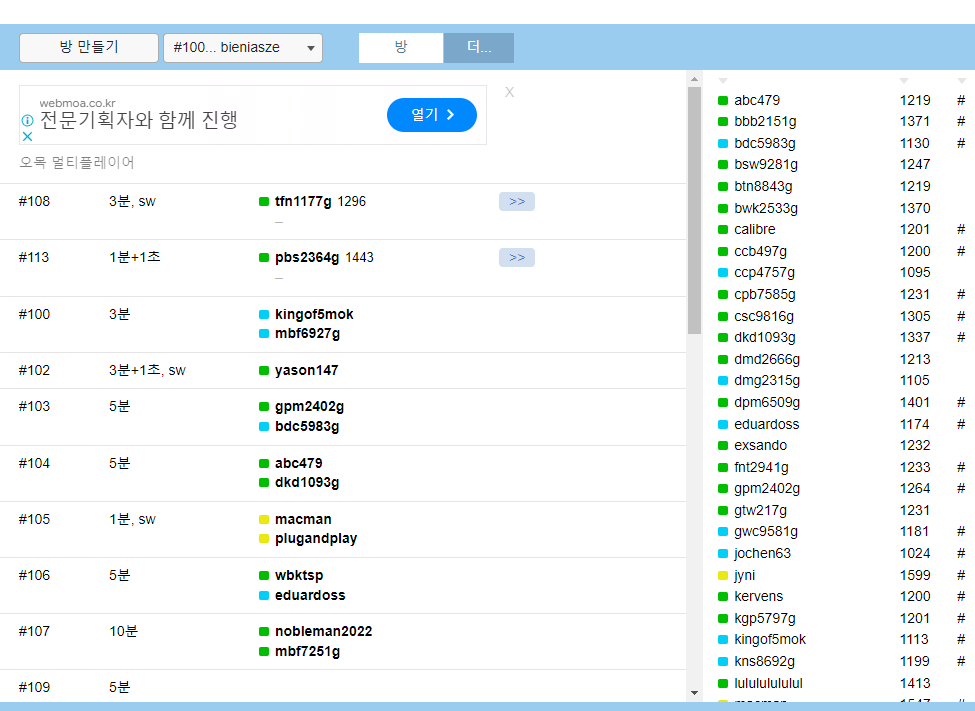
Task: Click the blue ad close cross icon
Action: click(27, 136)
